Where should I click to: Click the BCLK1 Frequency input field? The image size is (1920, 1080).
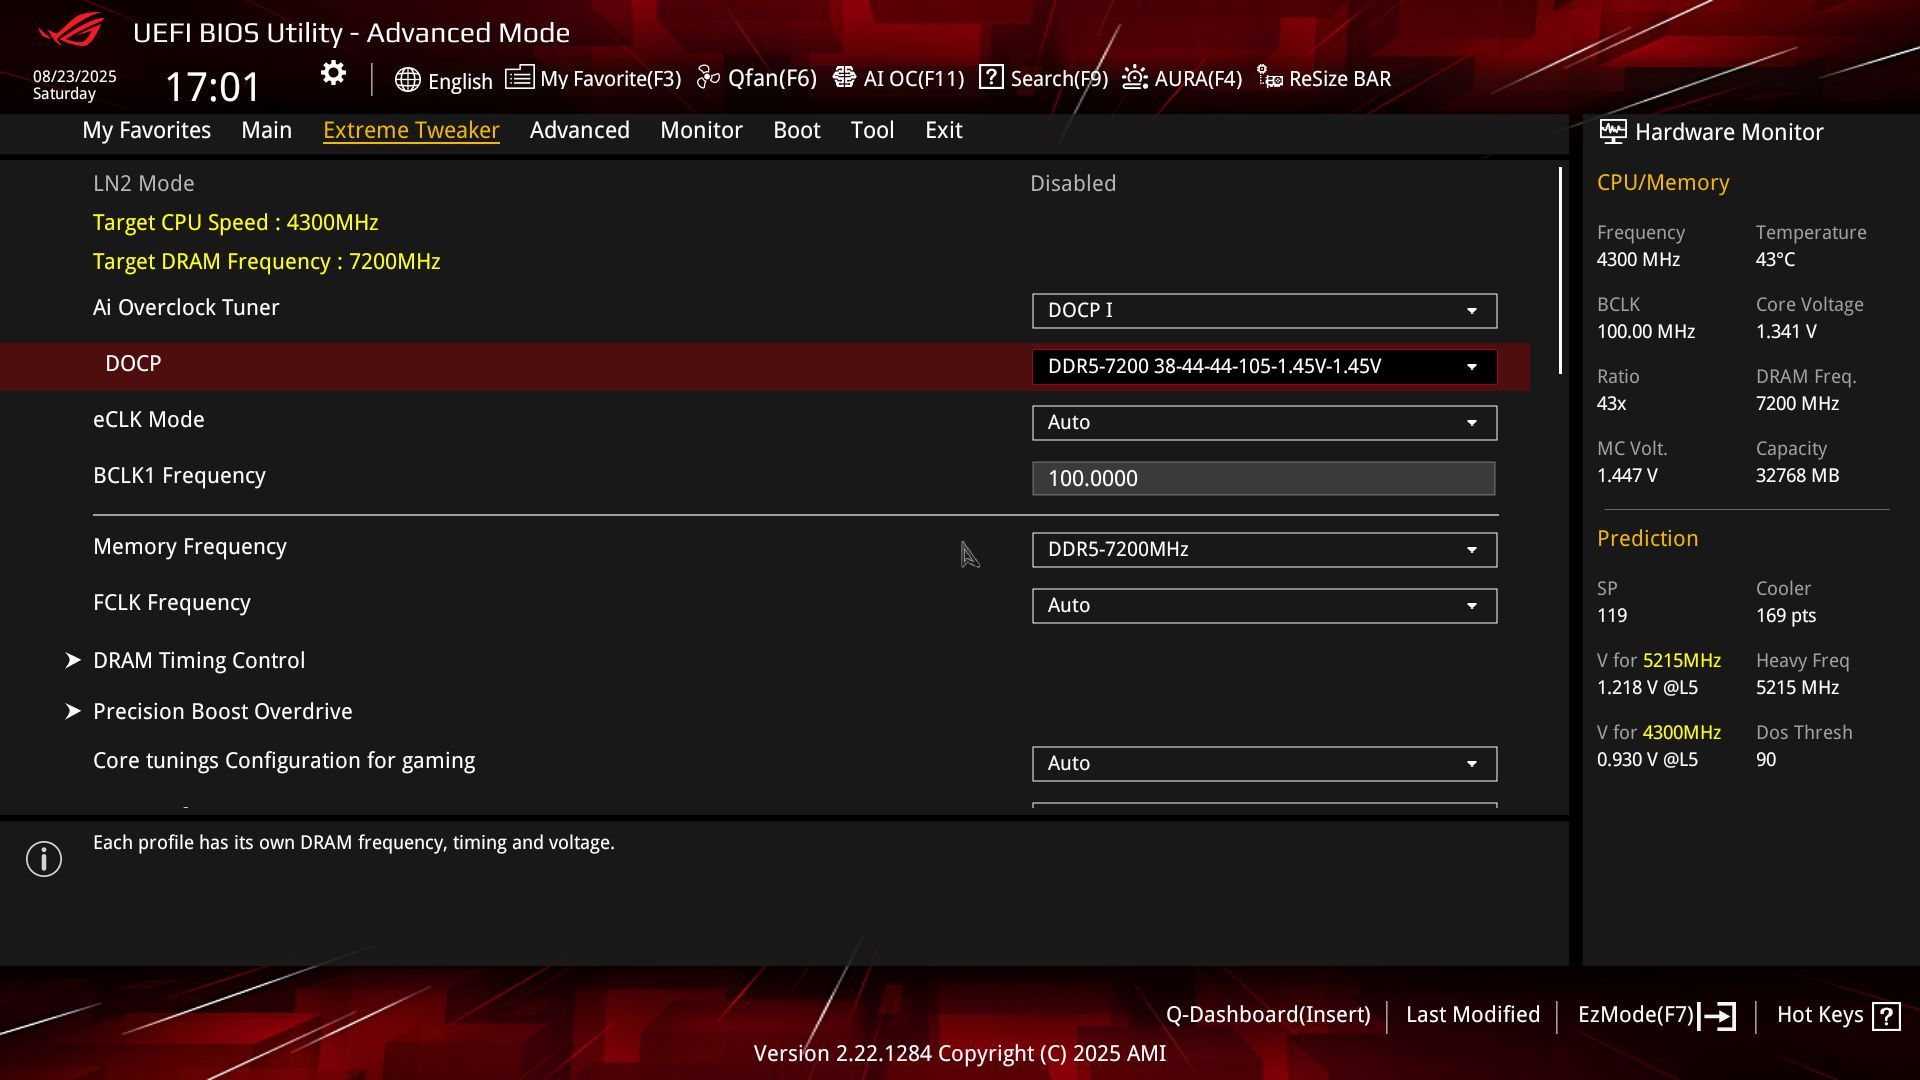[1264, 478]
